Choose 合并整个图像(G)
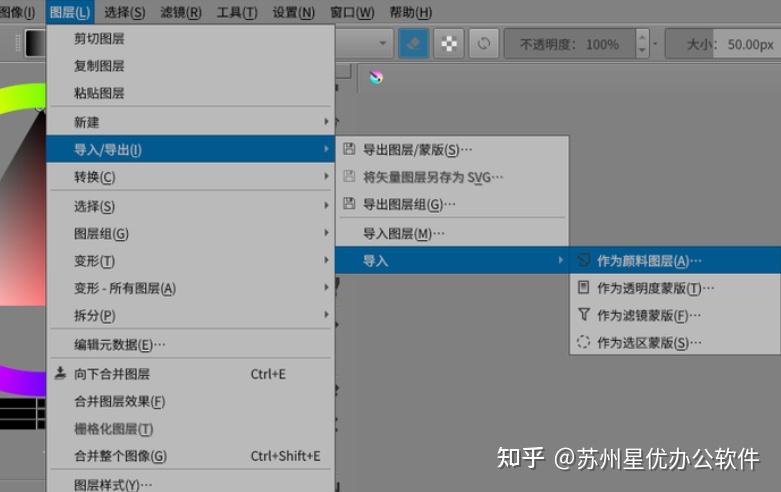781x492 pixels. [x=191, y=456]
